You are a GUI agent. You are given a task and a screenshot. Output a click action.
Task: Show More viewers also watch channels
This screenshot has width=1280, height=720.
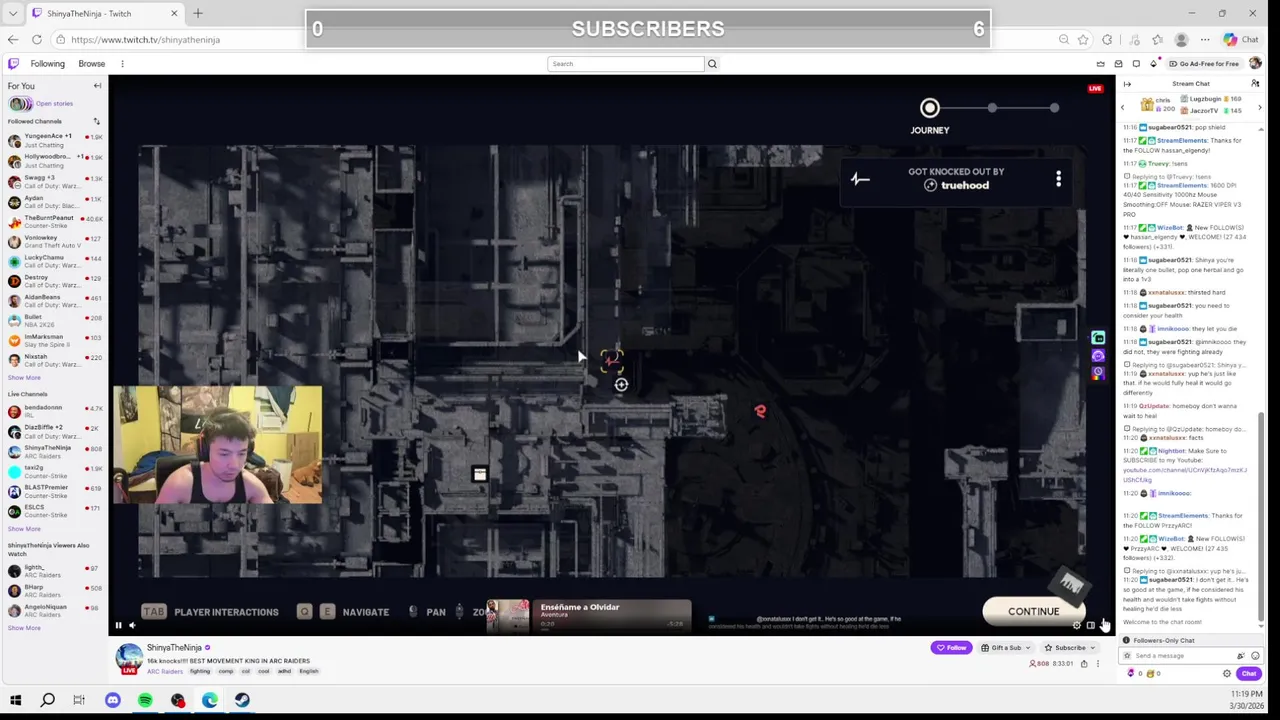tap(25, 628)
